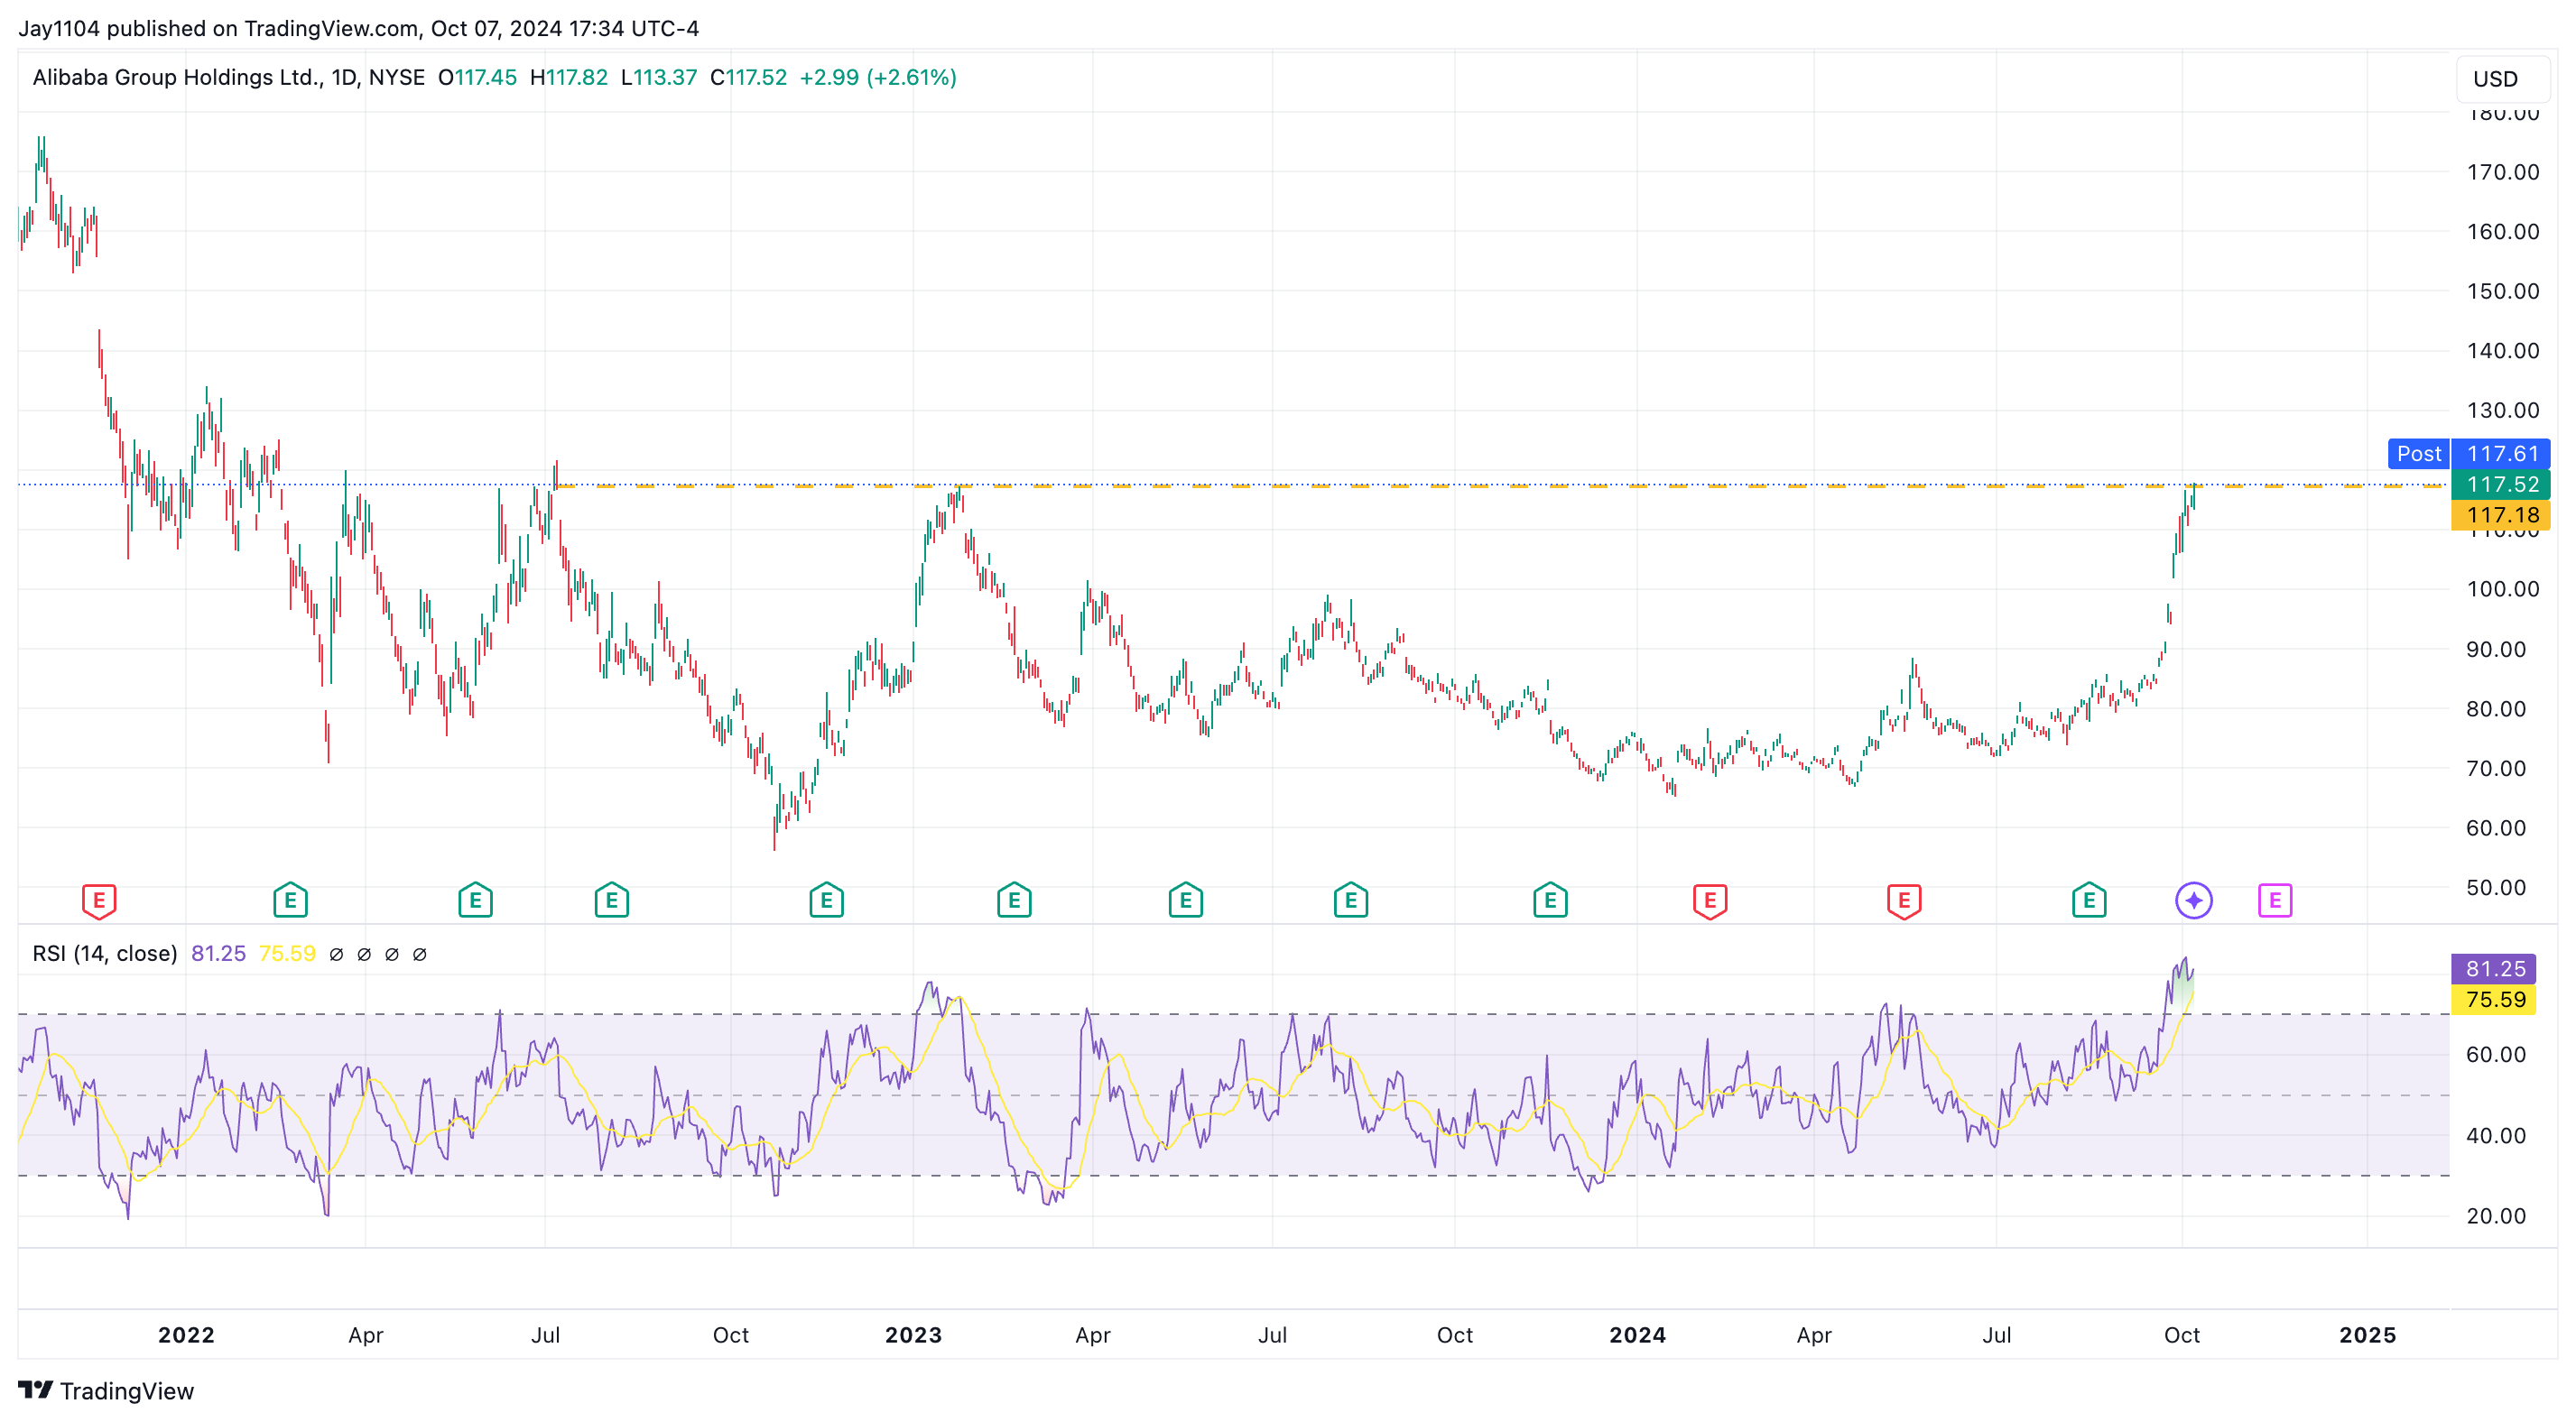This screenshot has width=2576, height=1422.
Task: Click the 170.00 price axis label
Action: coord(2502,172)
